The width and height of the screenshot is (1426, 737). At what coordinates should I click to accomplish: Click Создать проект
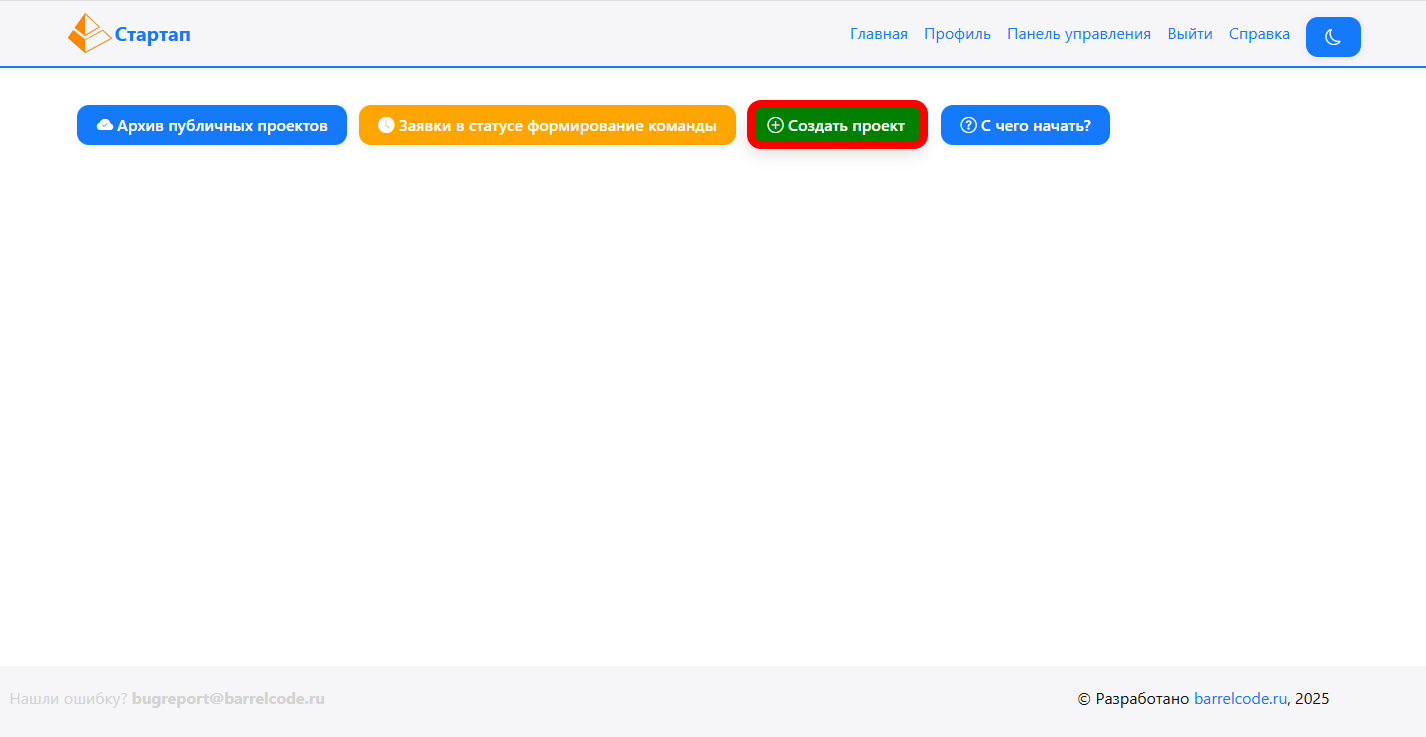(x=837, y=125)
